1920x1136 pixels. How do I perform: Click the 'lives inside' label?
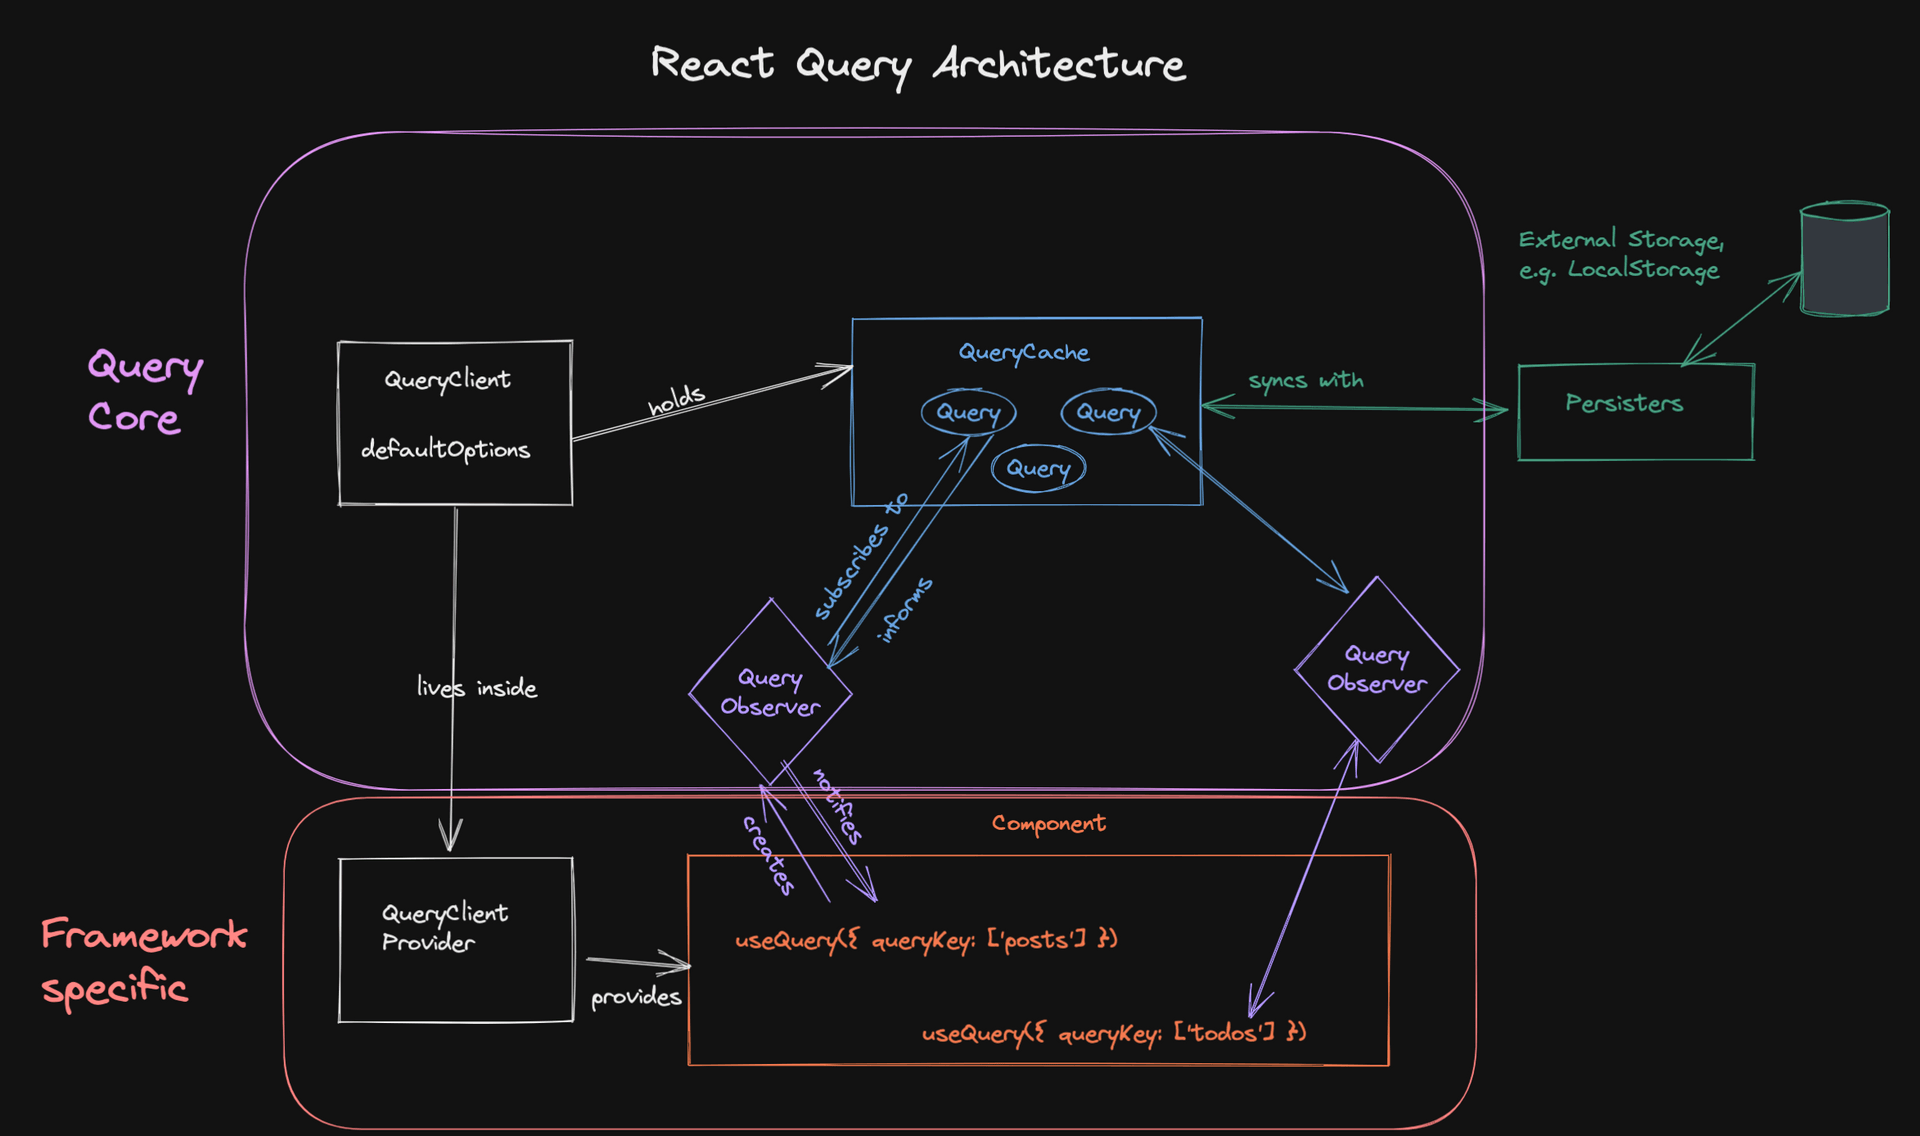tap(477, 688)
